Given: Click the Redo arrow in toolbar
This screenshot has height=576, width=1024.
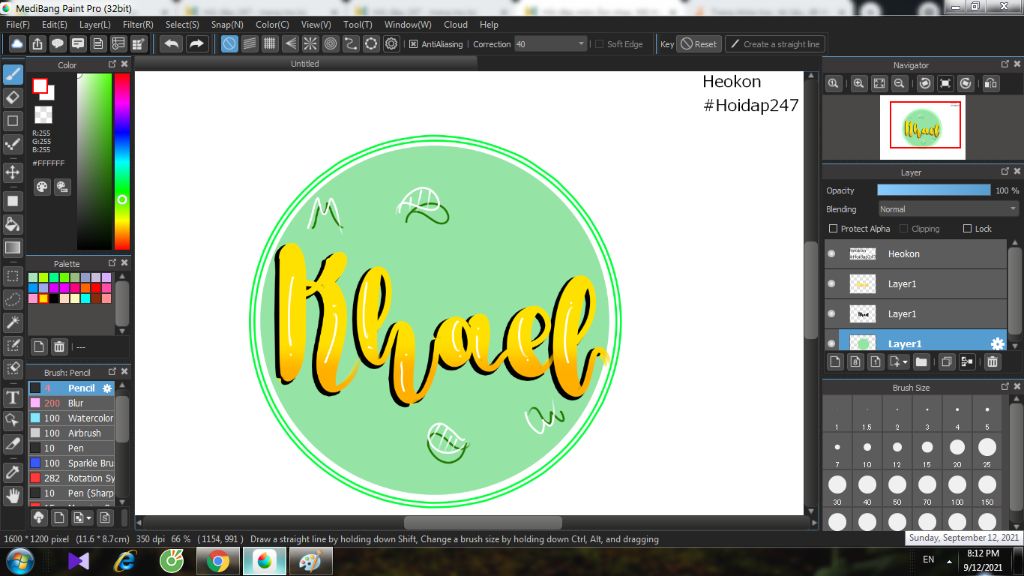Looking at the screenshot, I should pyautogui.click(x=196, y=44).
